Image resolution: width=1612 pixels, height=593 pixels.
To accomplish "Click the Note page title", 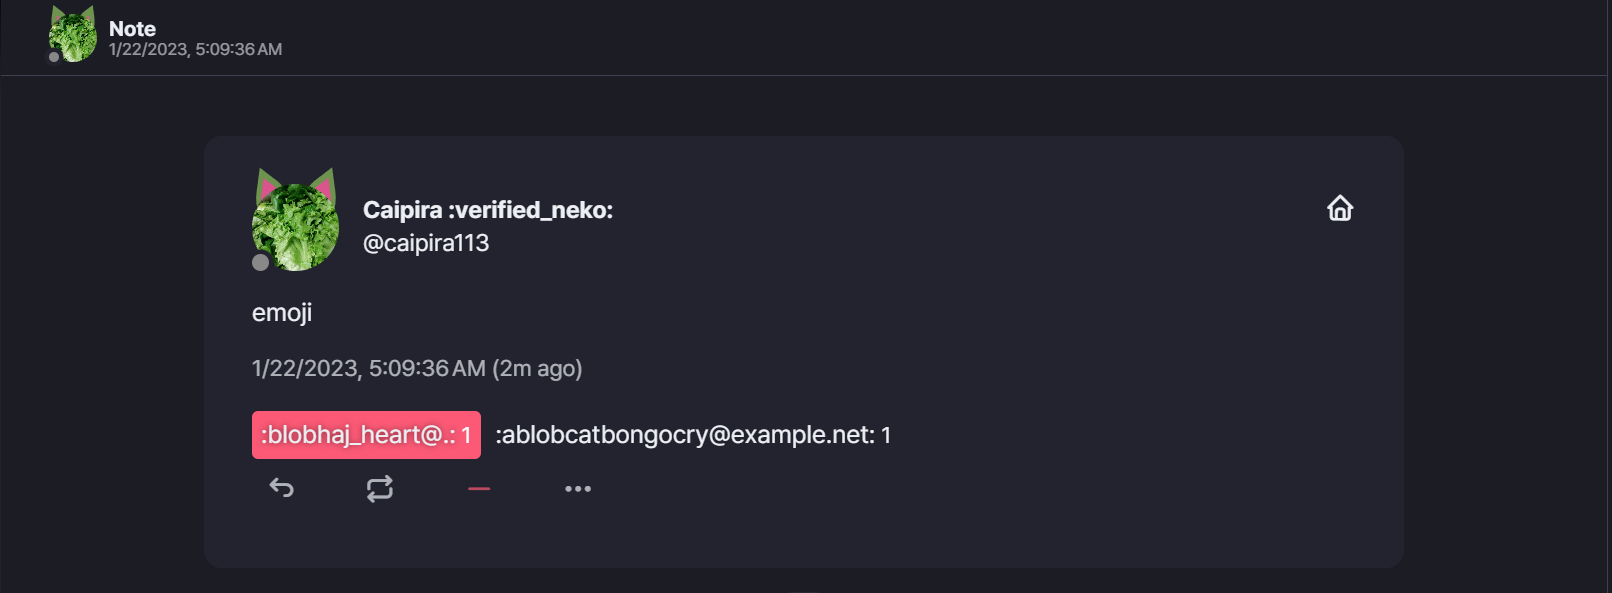I will tap(131, 29).
